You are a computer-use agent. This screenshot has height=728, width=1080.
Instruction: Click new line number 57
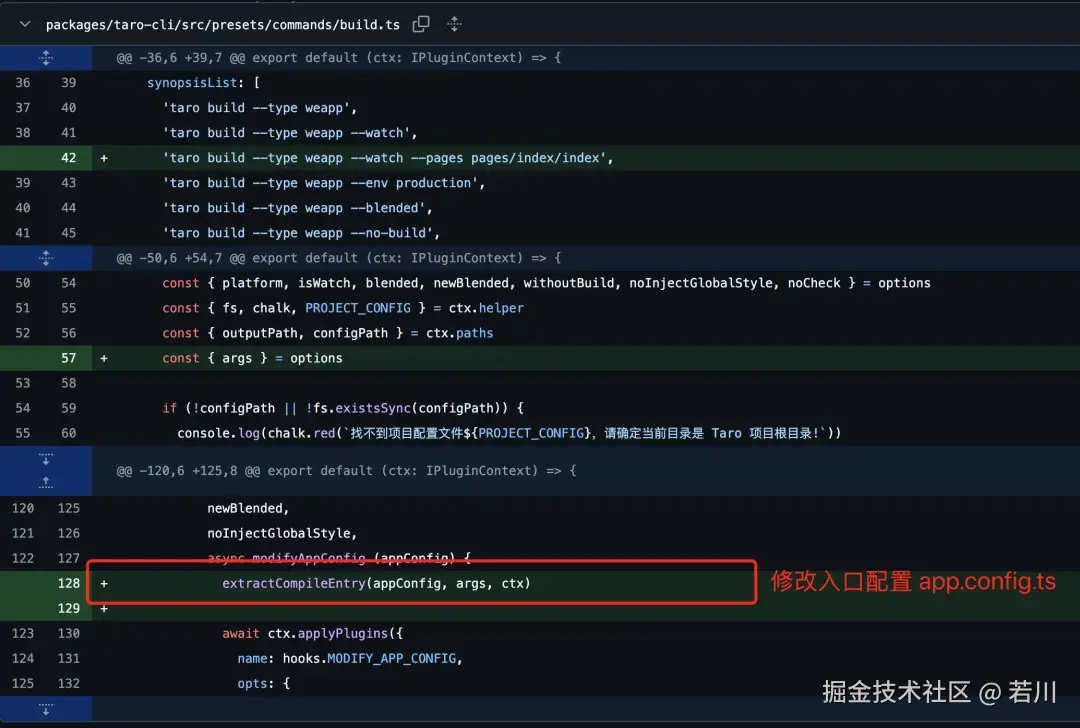[x=69, y=358]
